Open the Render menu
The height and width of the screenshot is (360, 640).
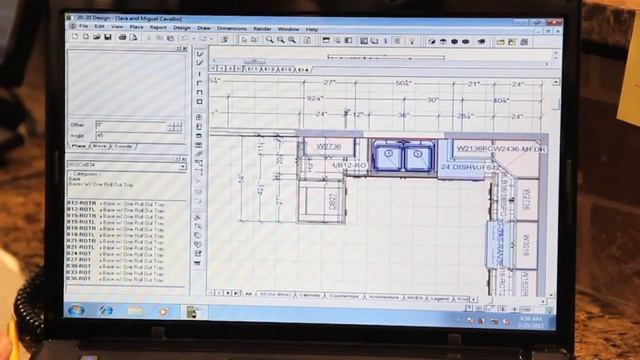coord(262,29)
